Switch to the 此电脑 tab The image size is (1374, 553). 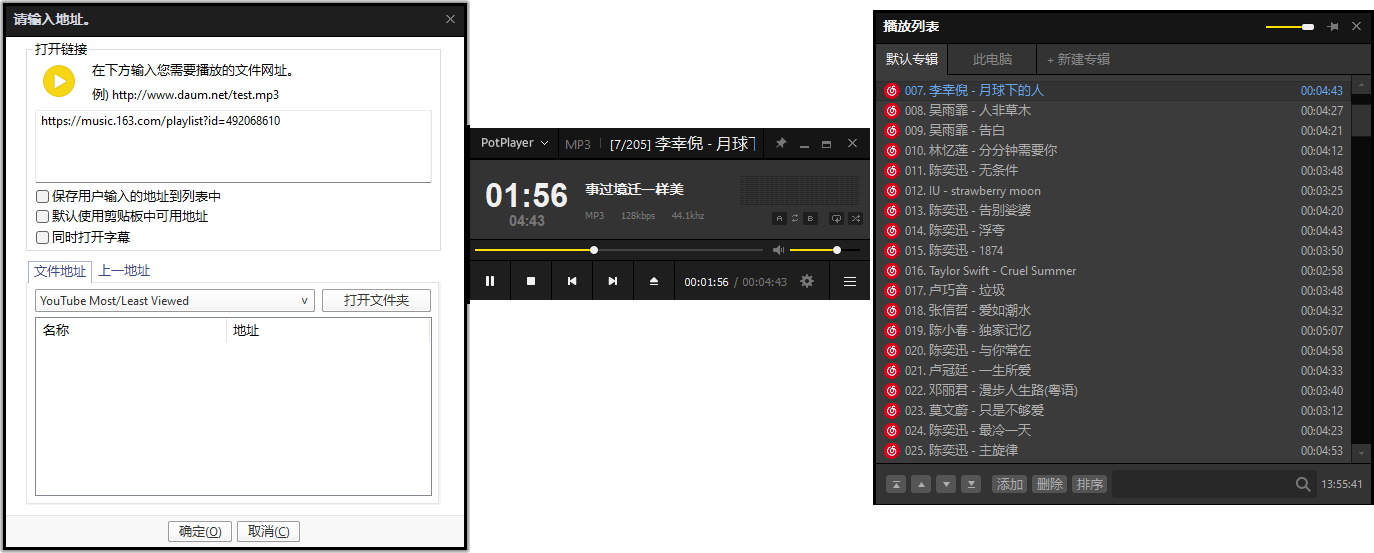[x=992, y=59]
